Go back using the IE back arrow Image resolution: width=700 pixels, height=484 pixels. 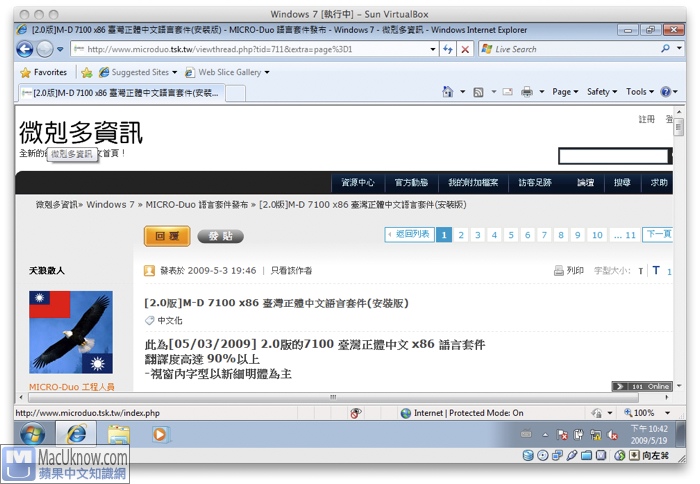pyautogui.click(x=25, y=49)
